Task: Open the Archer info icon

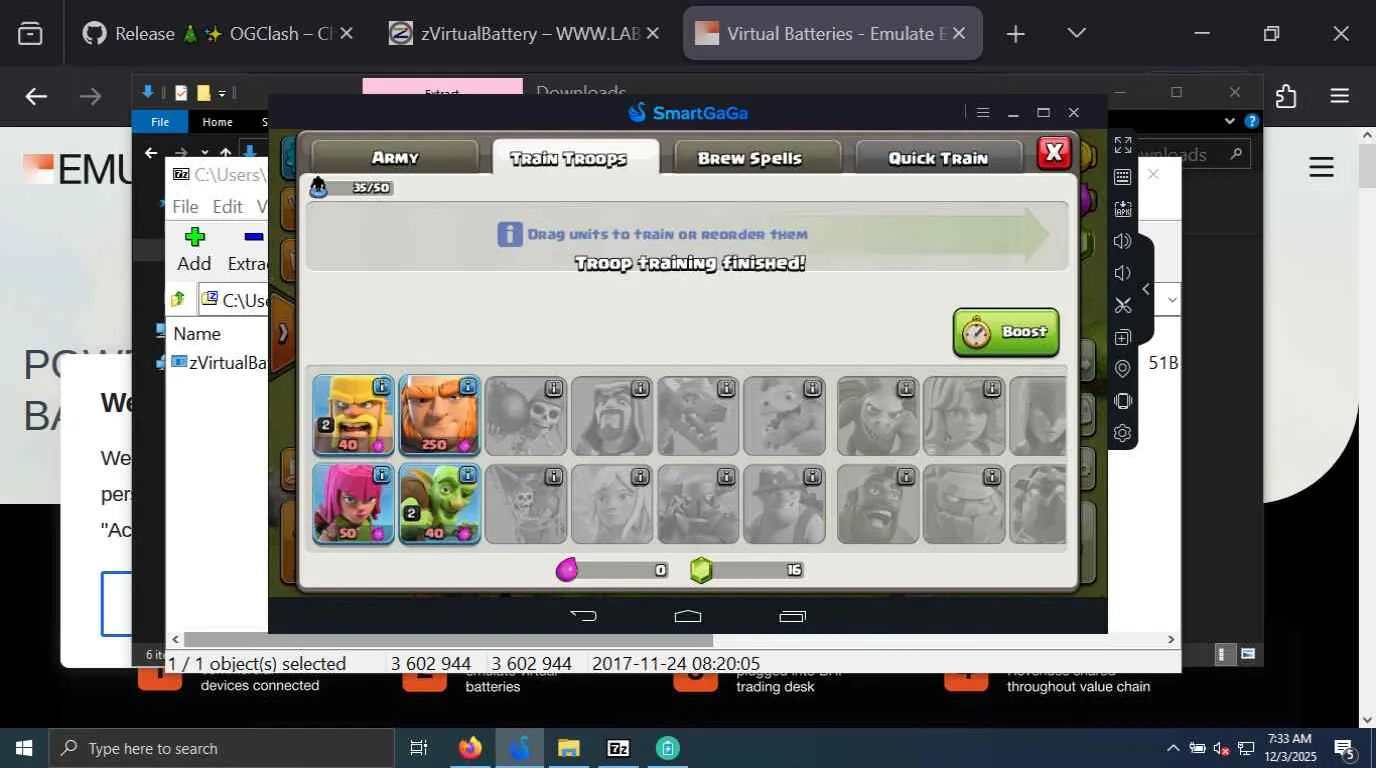Action: tap(382, 474)
